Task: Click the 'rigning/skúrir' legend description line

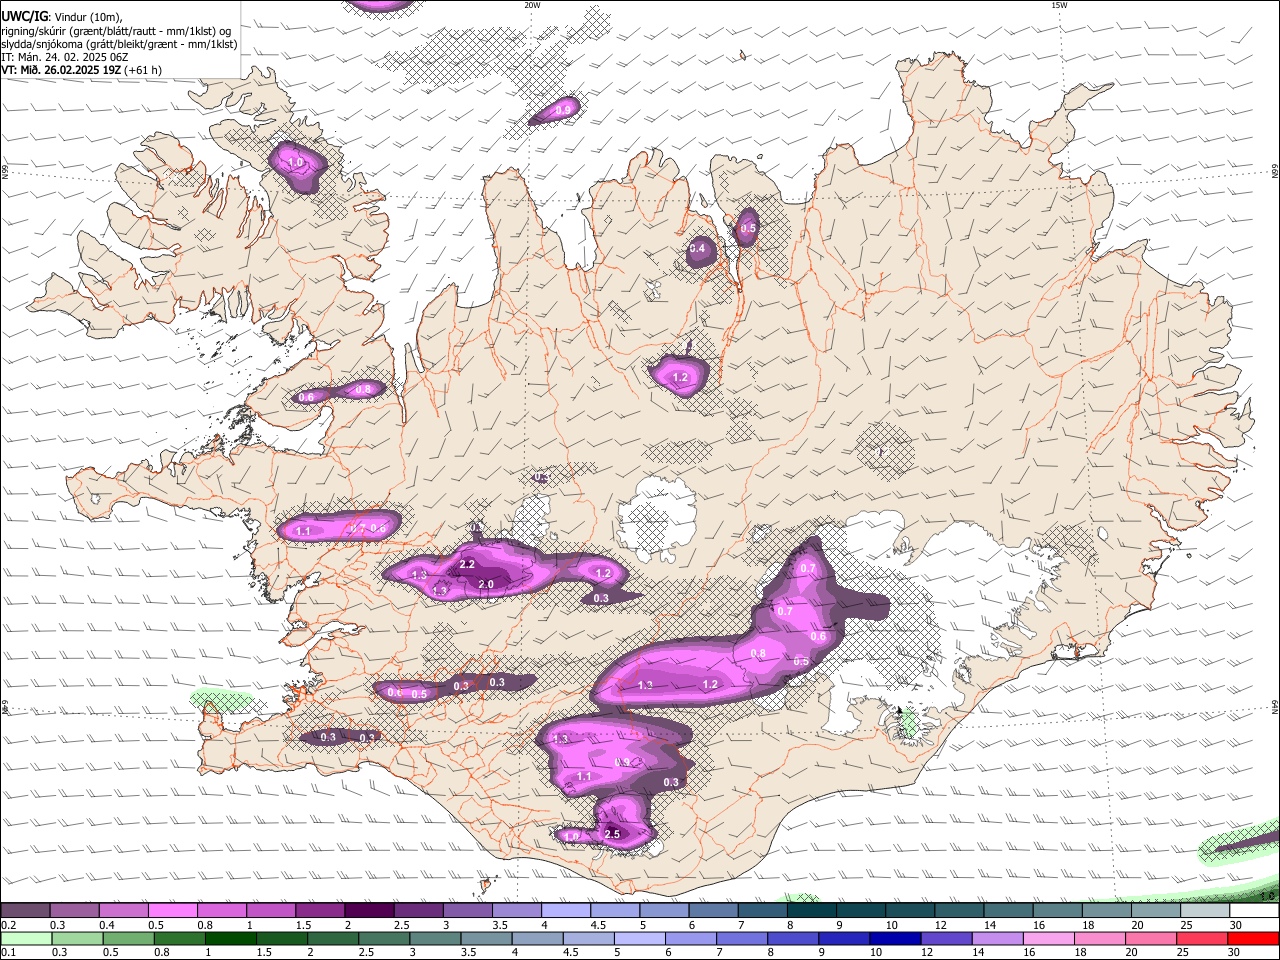Action: [116, 30]
